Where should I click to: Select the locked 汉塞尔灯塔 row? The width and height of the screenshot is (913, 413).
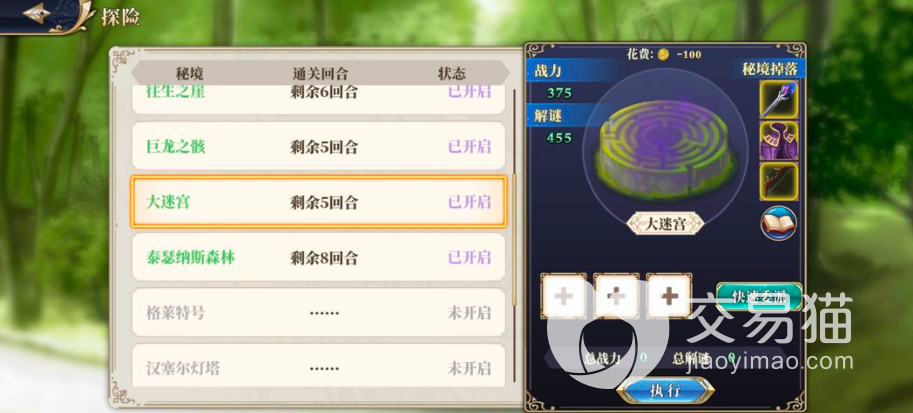coord(319,366)
